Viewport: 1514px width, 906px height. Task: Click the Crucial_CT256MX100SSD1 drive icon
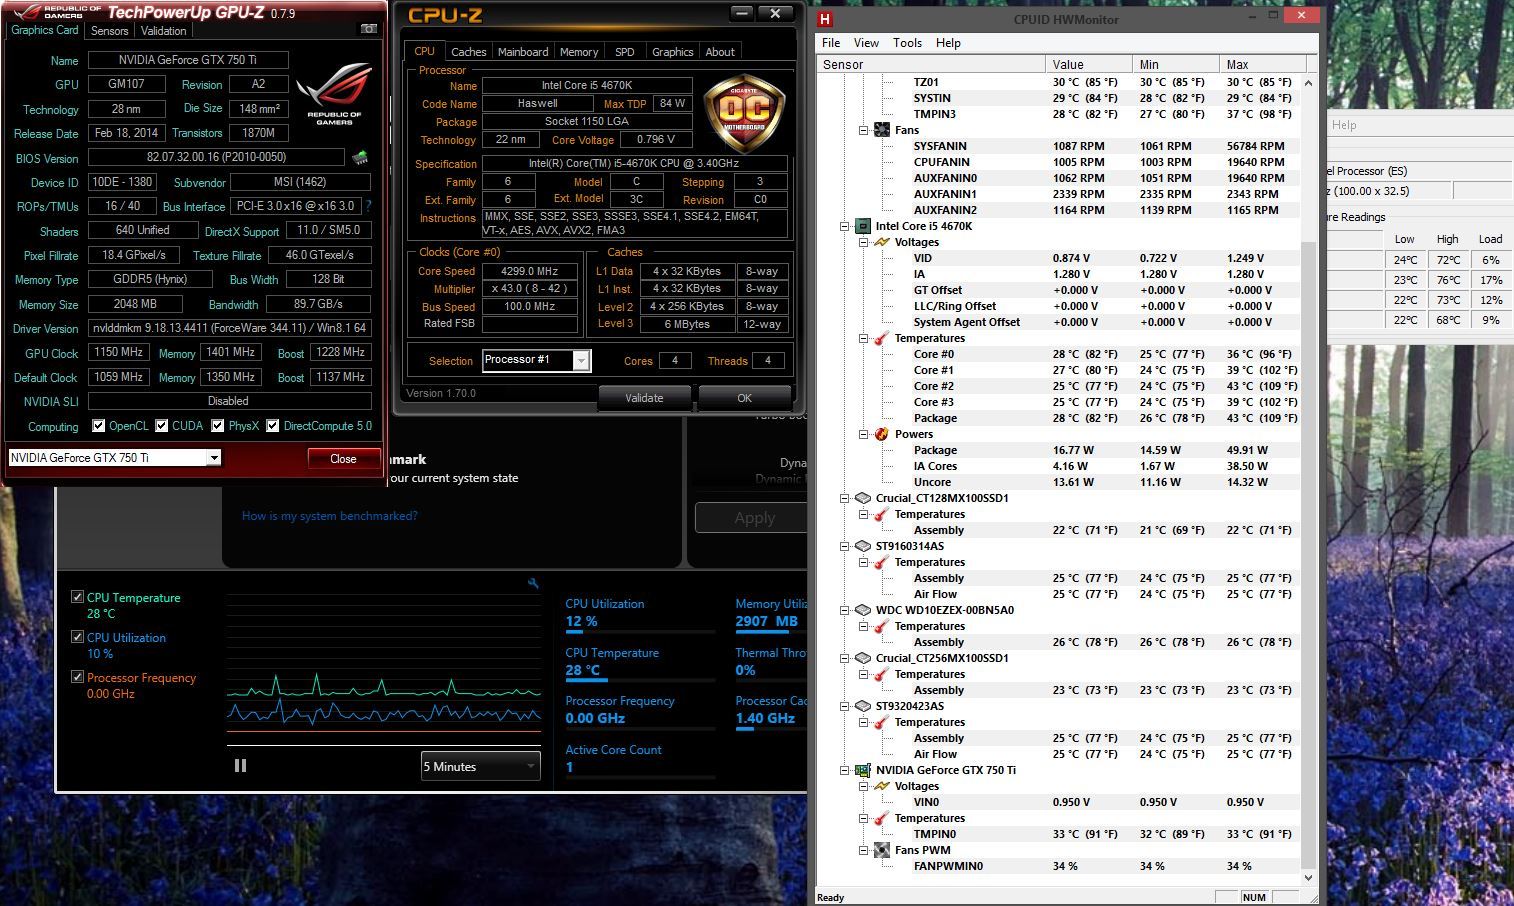(862, 658)
